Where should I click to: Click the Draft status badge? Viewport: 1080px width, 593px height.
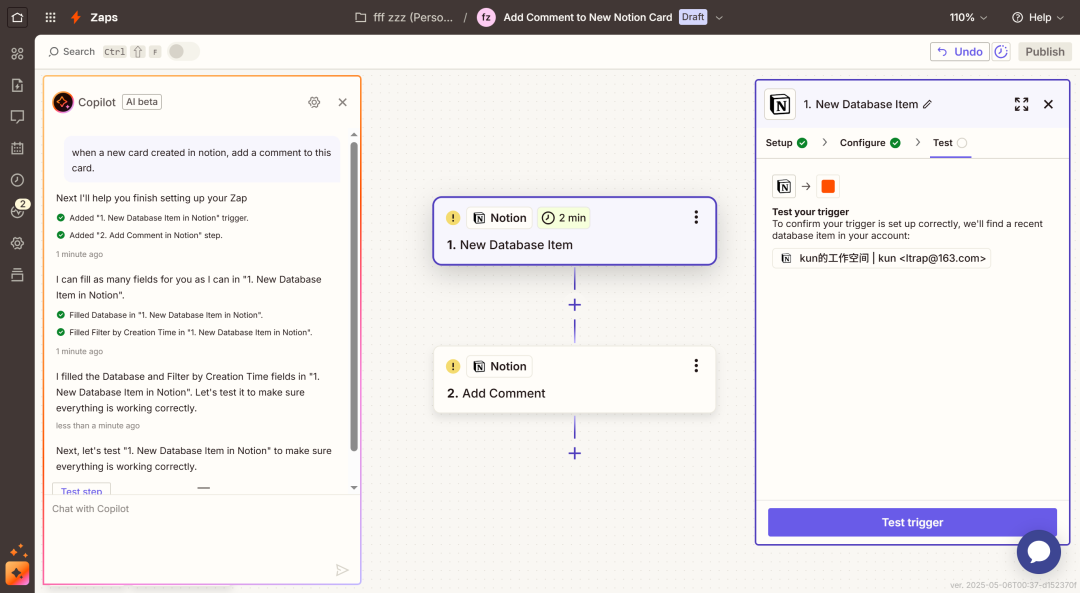(693, 17)
